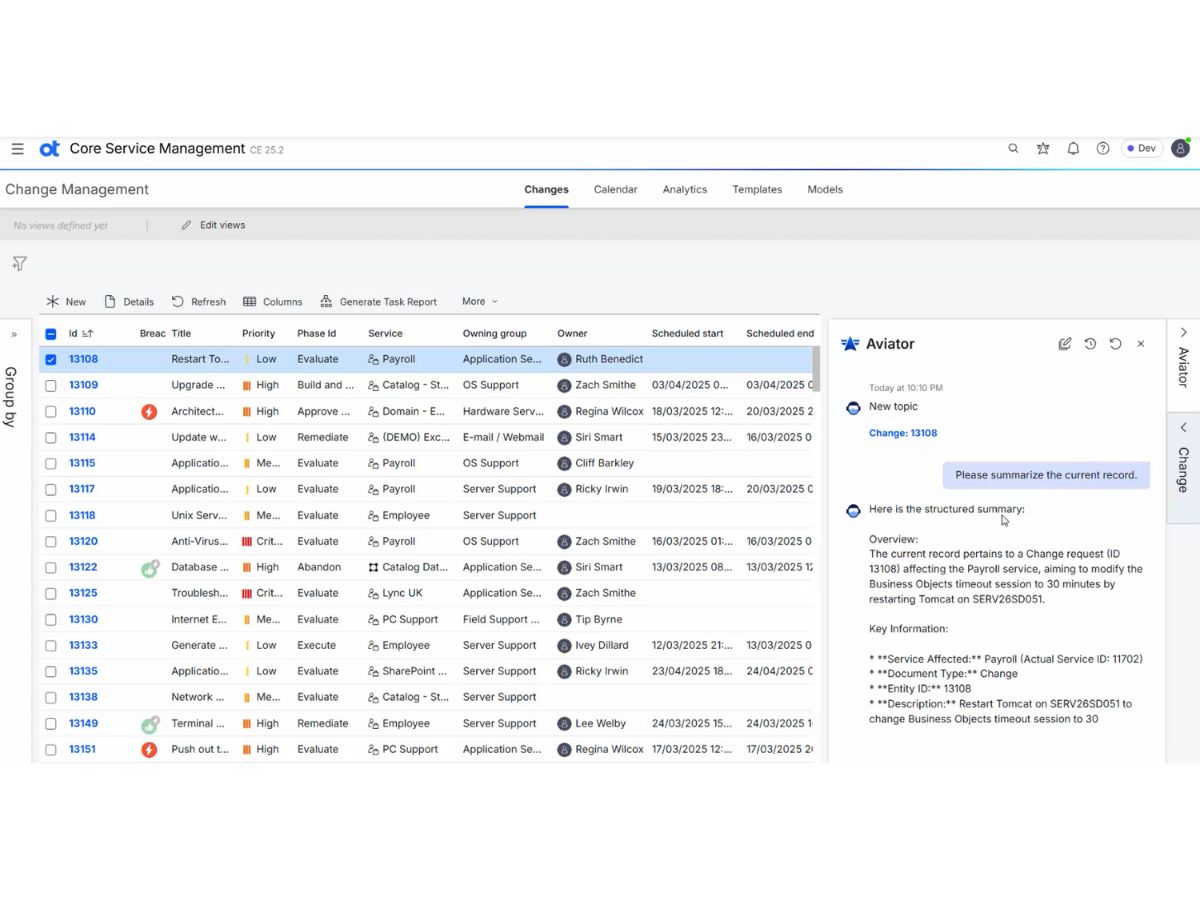Switch to the Calendar tab
The image size is (1200, 900).
point(615,189)
